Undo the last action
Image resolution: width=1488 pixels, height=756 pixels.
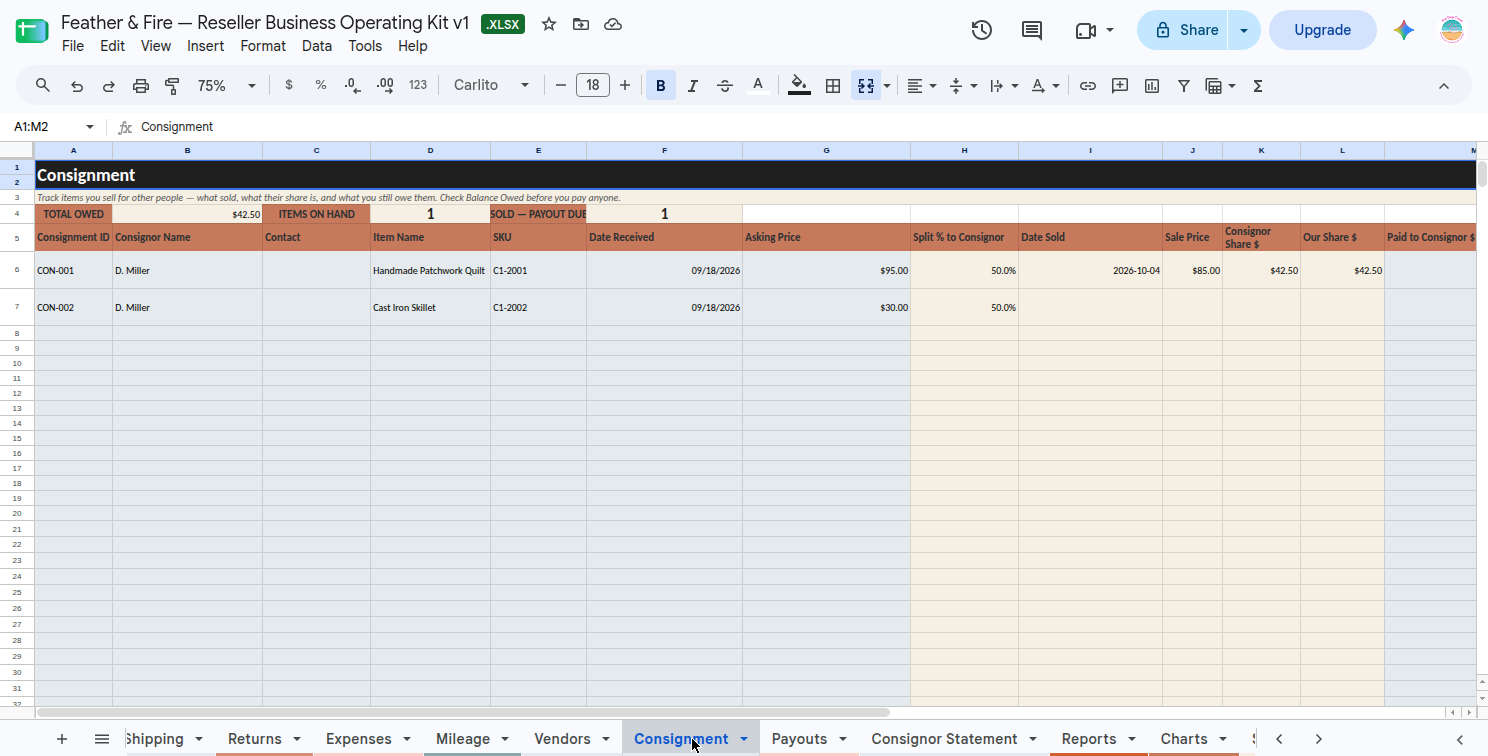77,86
